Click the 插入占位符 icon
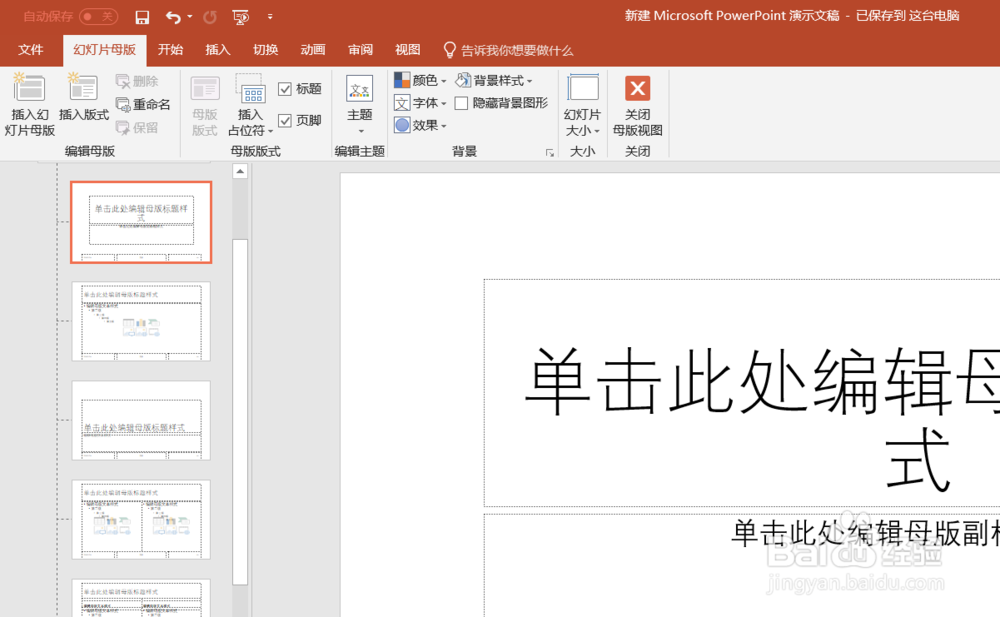This screenshot has height=617, width=1000. [251, 89]
